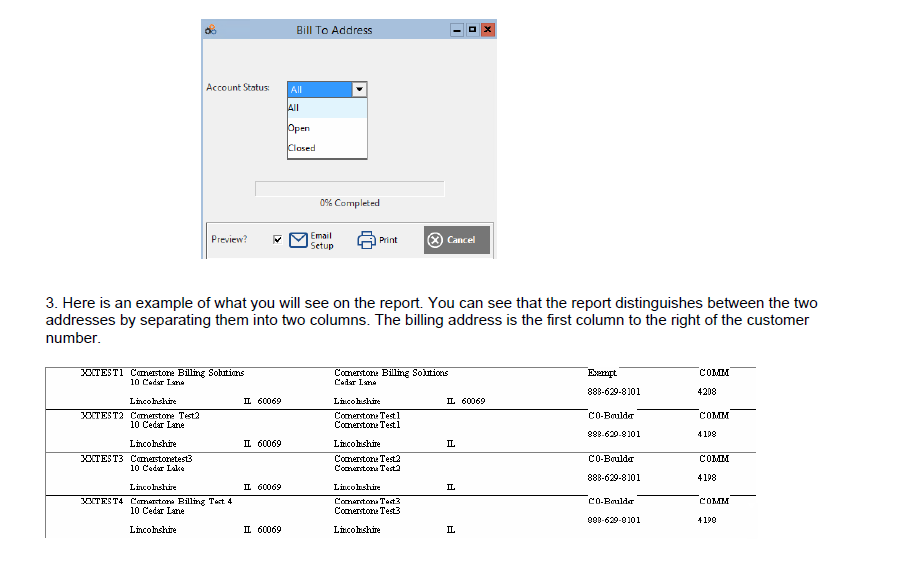Choose 'Open' in the dropdown list
Image resolution: width=898 pixels, height=566 pixels.
327,128
